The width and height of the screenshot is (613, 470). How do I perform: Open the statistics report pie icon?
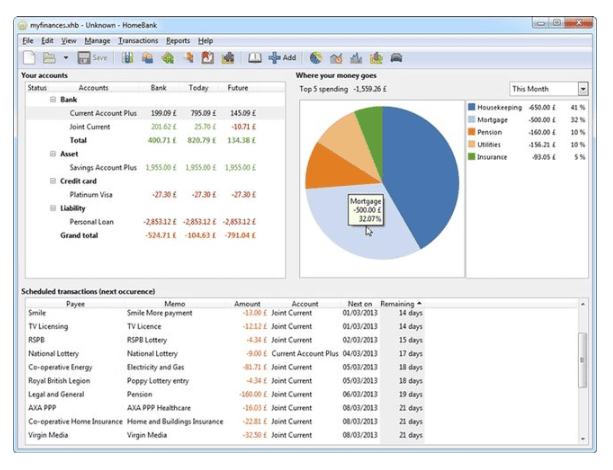tap(316, 58)
